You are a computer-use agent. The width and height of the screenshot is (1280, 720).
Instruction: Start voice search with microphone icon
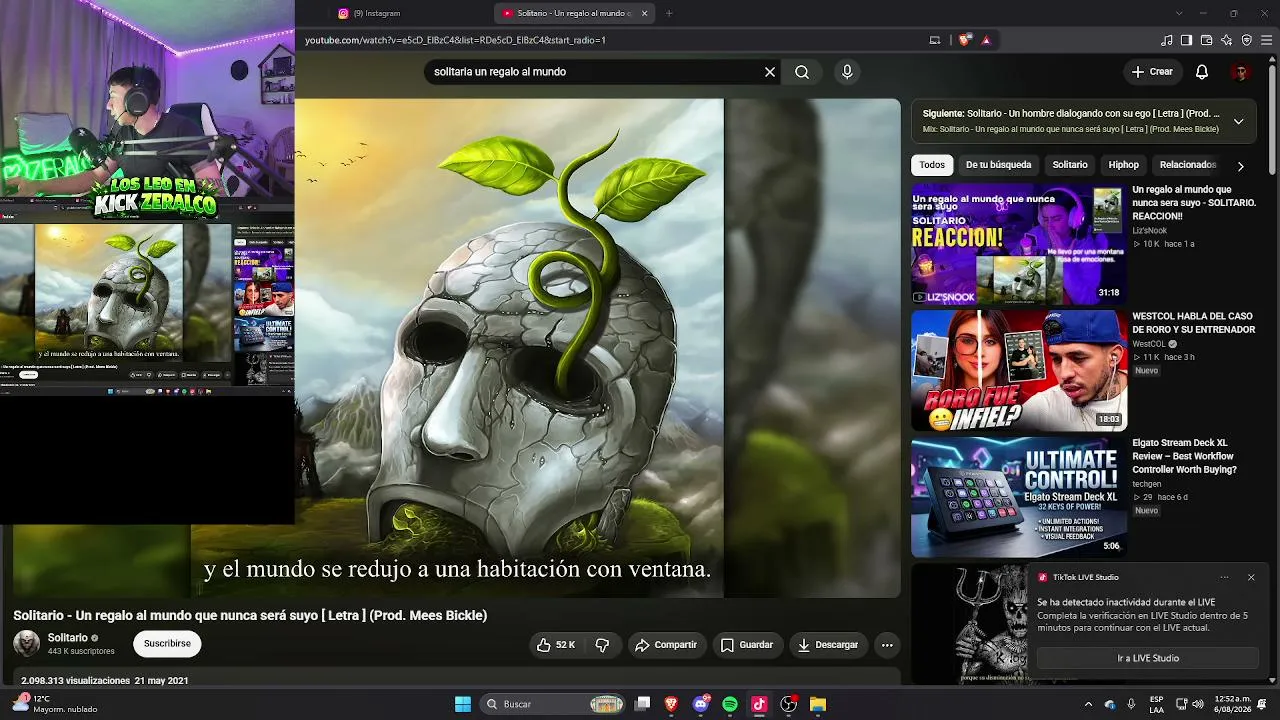pos(847,72)
